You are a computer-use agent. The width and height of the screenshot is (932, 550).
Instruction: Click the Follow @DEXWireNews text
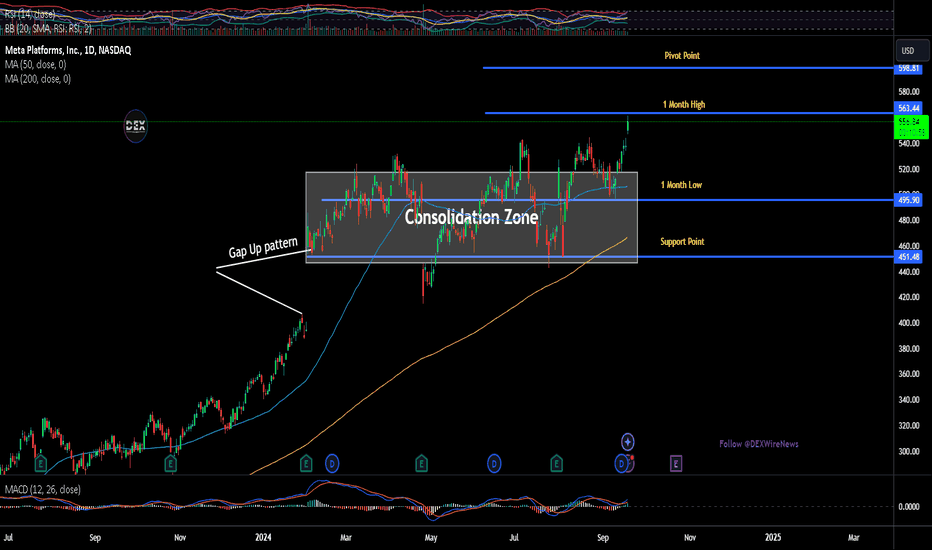coord(759,444)
